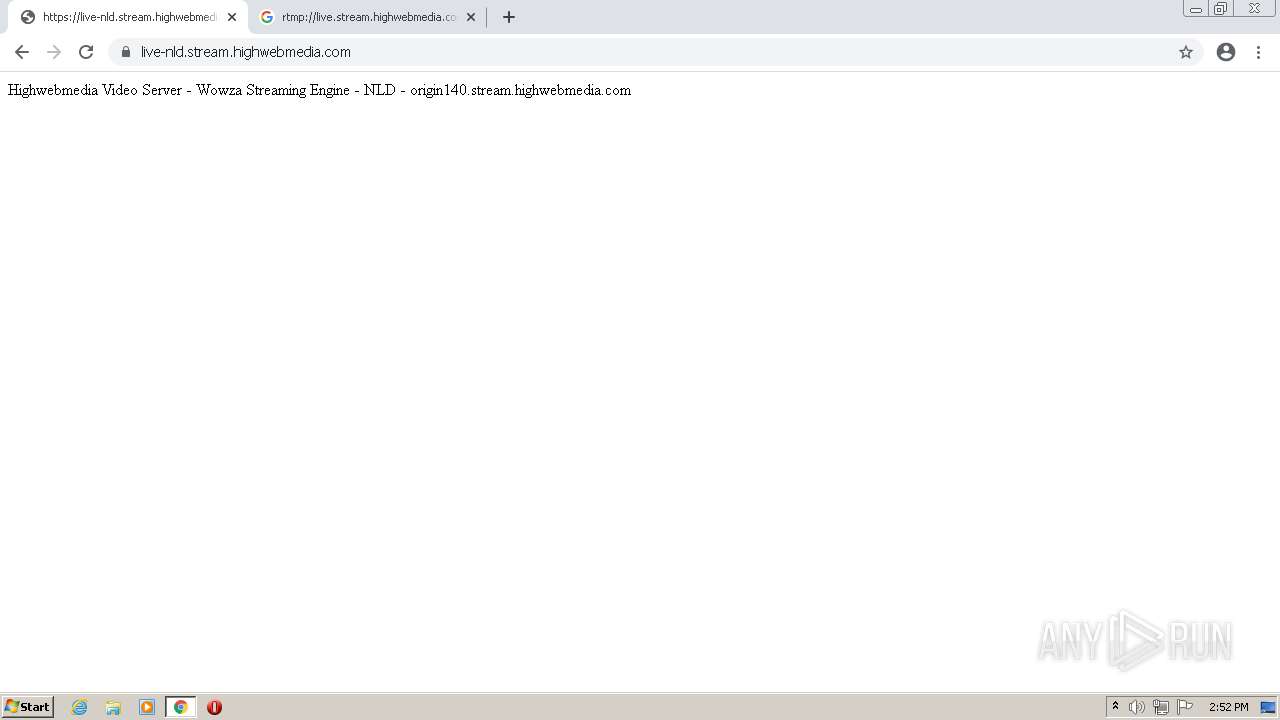Close the Chrome window

click(x=1254, y=9)
